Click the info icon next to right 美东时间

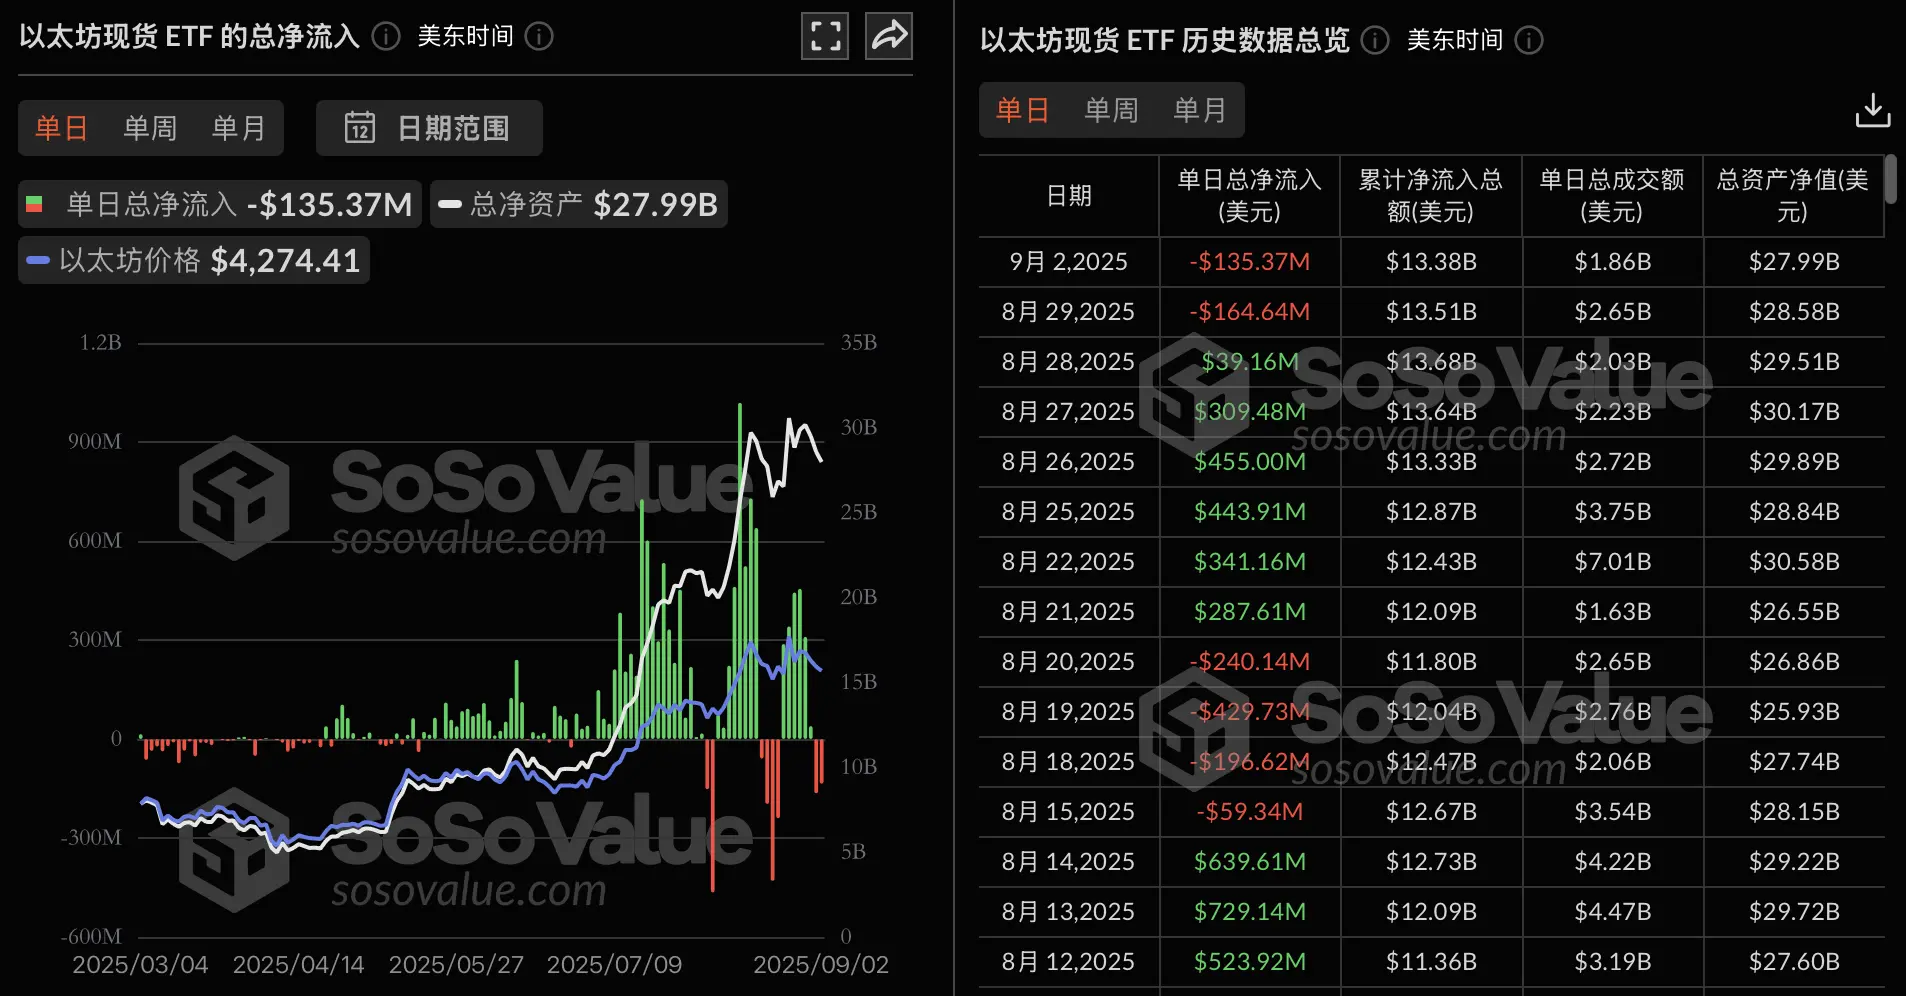pyautogui.click(x=1528, y=41)
